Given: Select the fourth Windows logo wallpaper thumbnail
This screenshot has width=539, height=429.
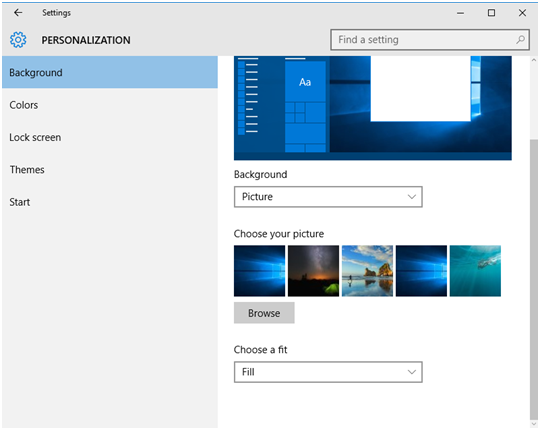Looking at the screenshot, I should [x=421, y=271].
